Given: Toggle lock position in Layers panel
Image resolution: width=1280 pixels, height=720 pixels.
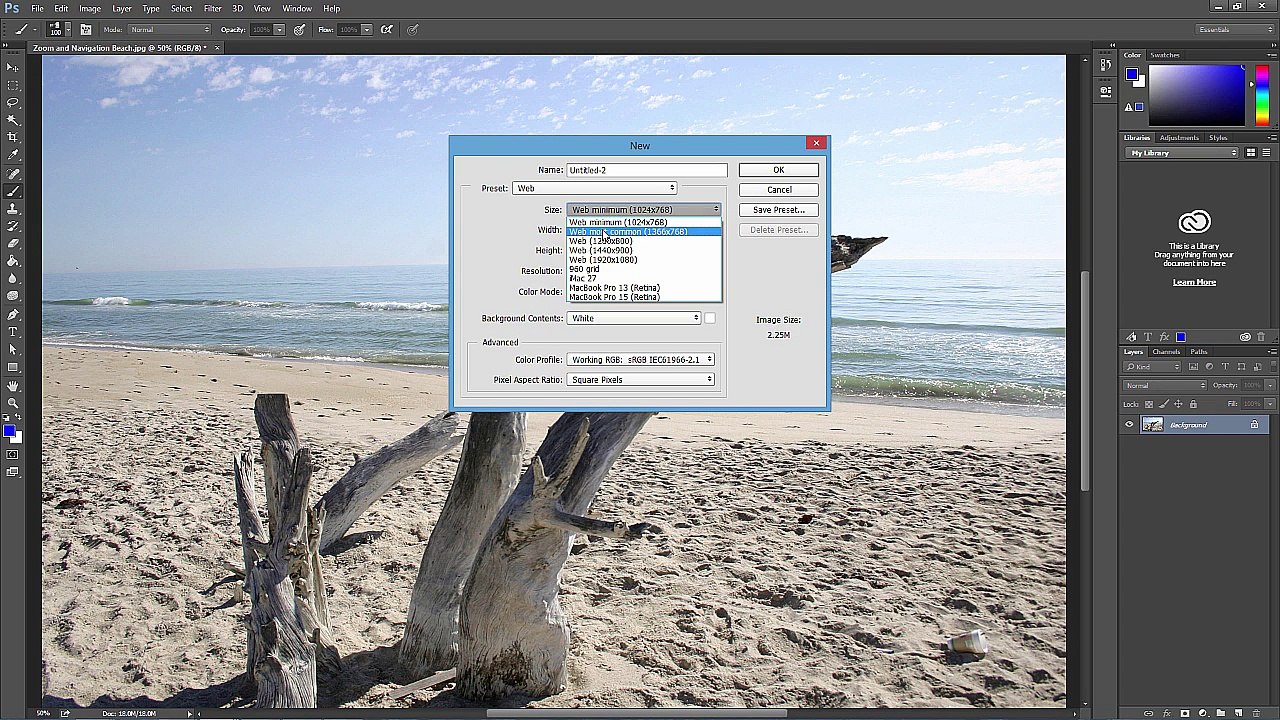Looking at the screenshot, I should [1178, 404].
